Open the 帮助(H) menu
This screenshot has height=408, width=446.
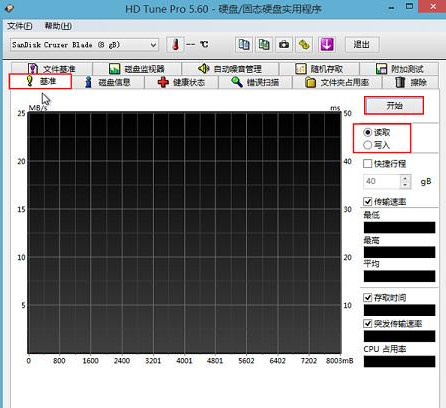[x=58, y=26]
